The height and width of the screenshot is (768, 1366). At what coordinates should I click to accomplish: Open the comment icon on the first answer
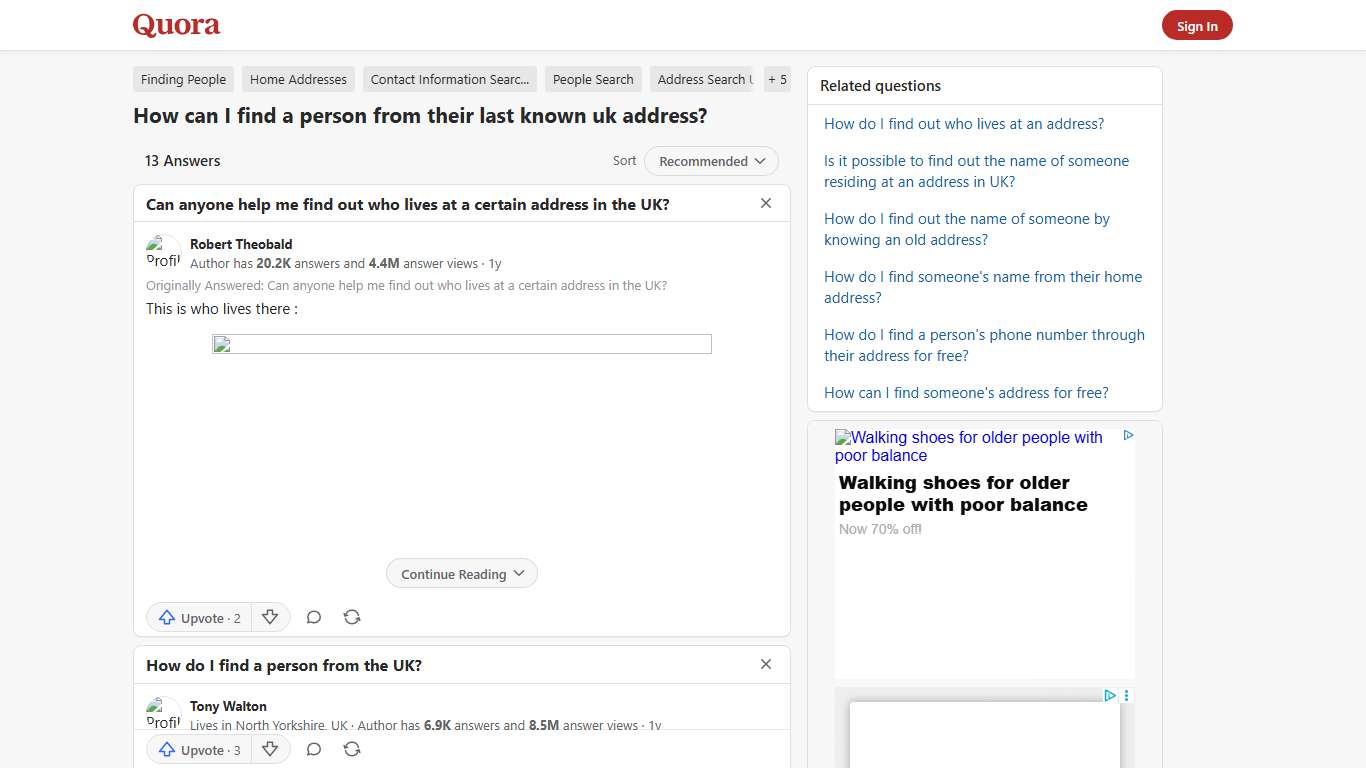tap(313, 617)
